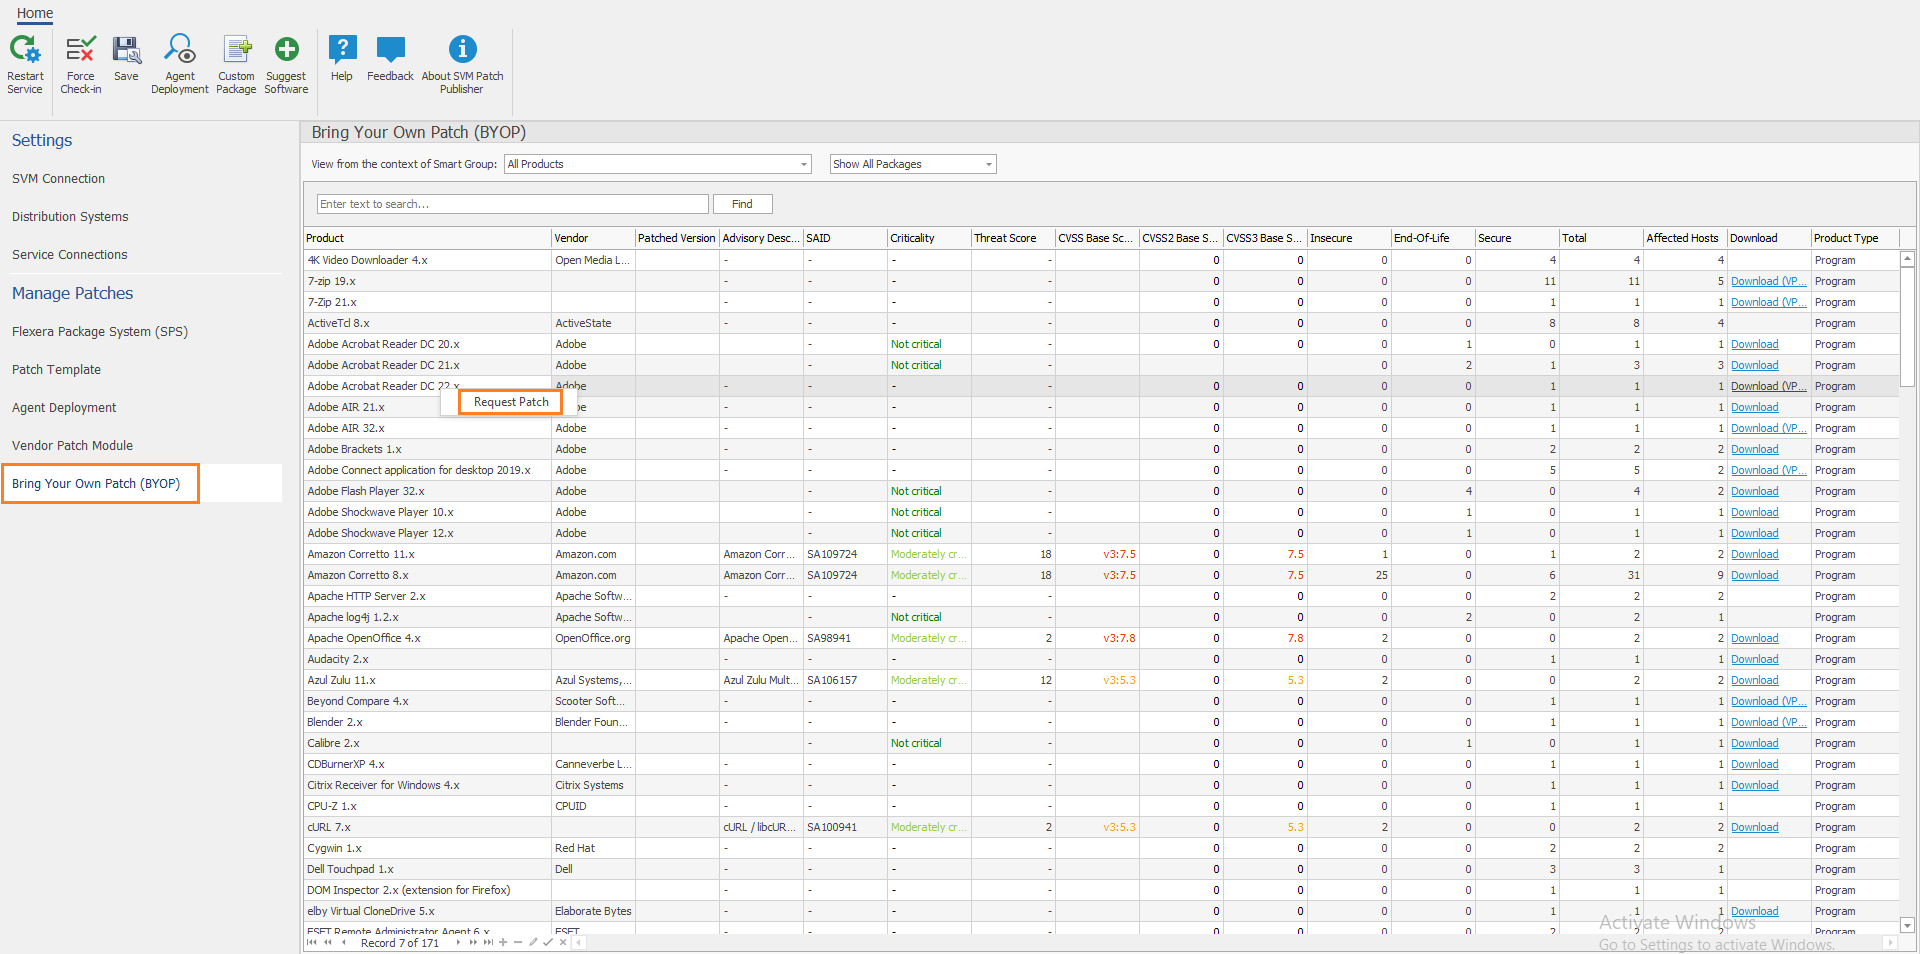Click the search text input field

coord(512,204)
